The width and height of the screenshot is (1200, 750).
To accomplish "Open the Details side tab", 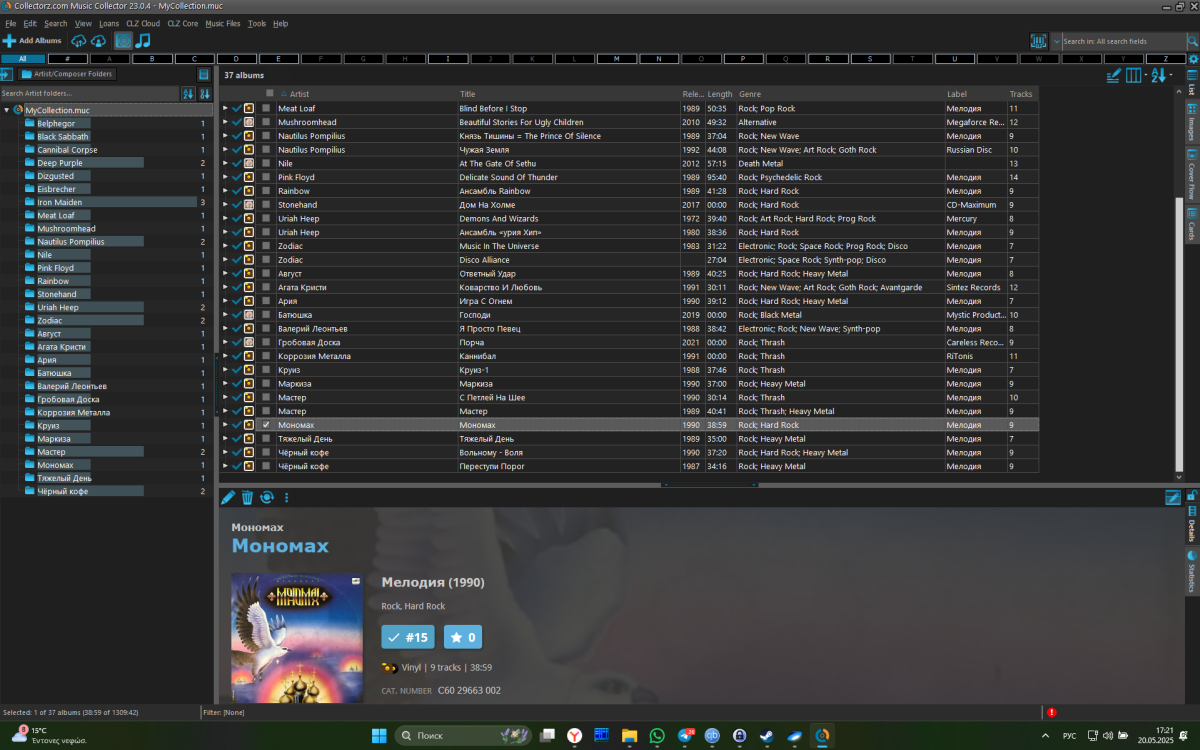I will coord(1192,522).
